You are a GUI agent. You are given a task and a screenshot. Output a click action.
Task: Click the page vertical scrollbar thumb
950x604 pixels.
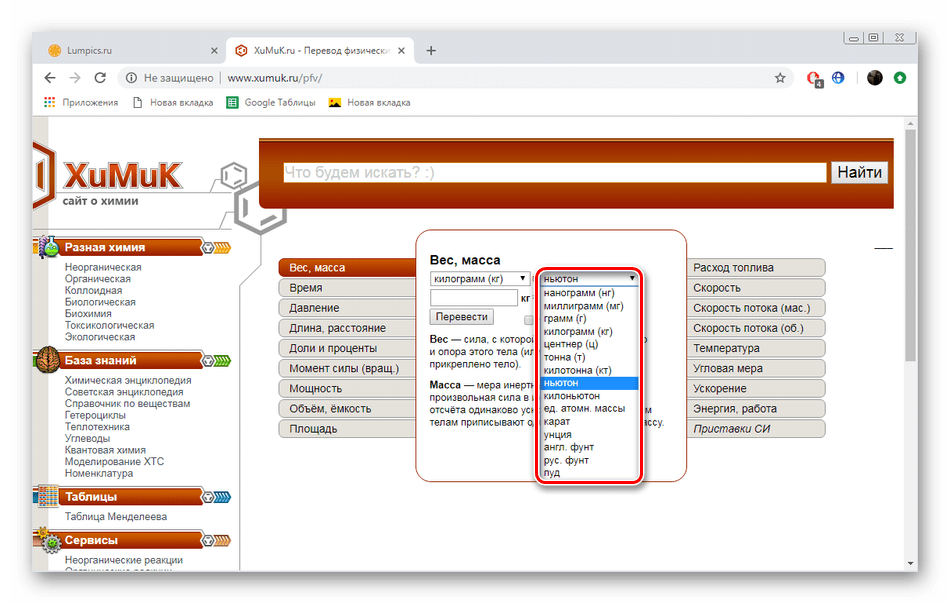tap(910, 245)
